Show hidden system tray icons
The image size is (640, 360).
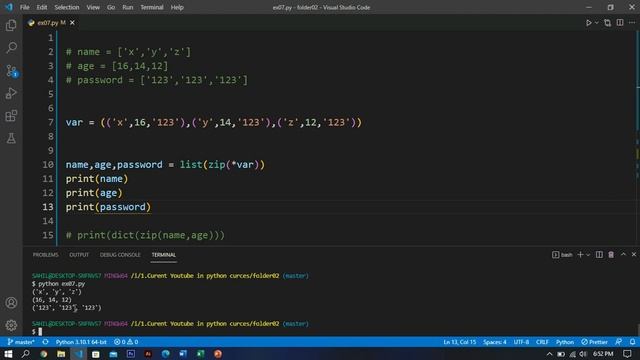(x=549, y=354)
